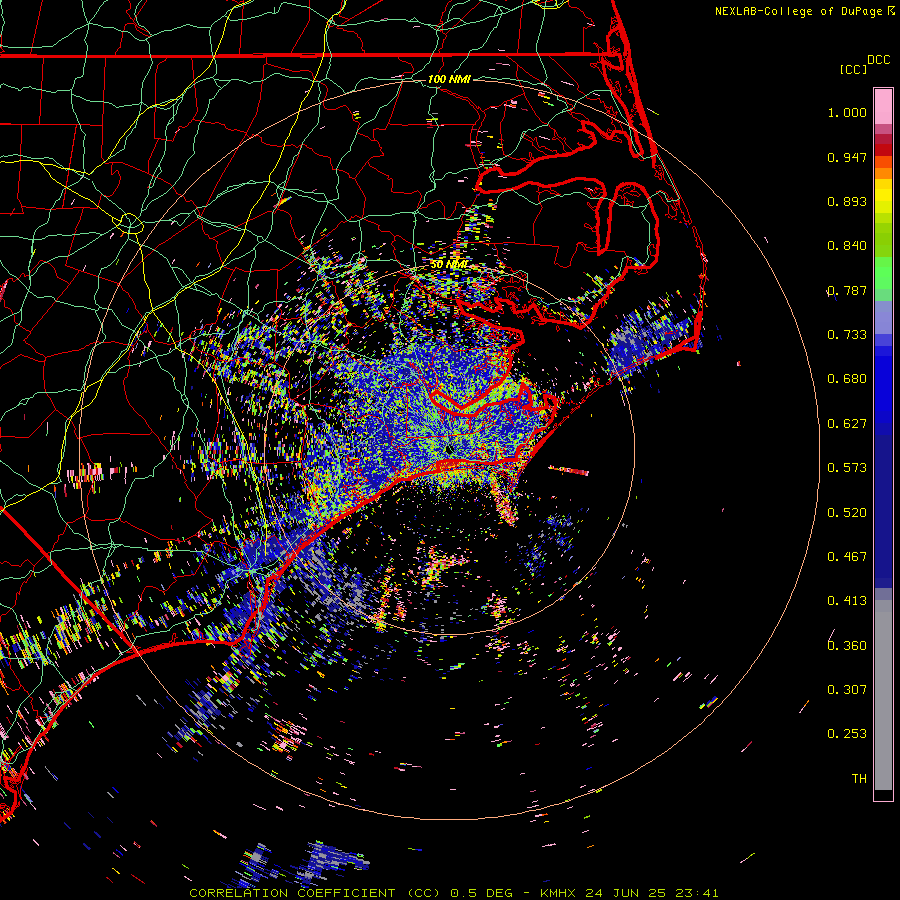The image size is (900, 900).
Task: Click the 0.573 legend value
Action: tap(847, 468)
